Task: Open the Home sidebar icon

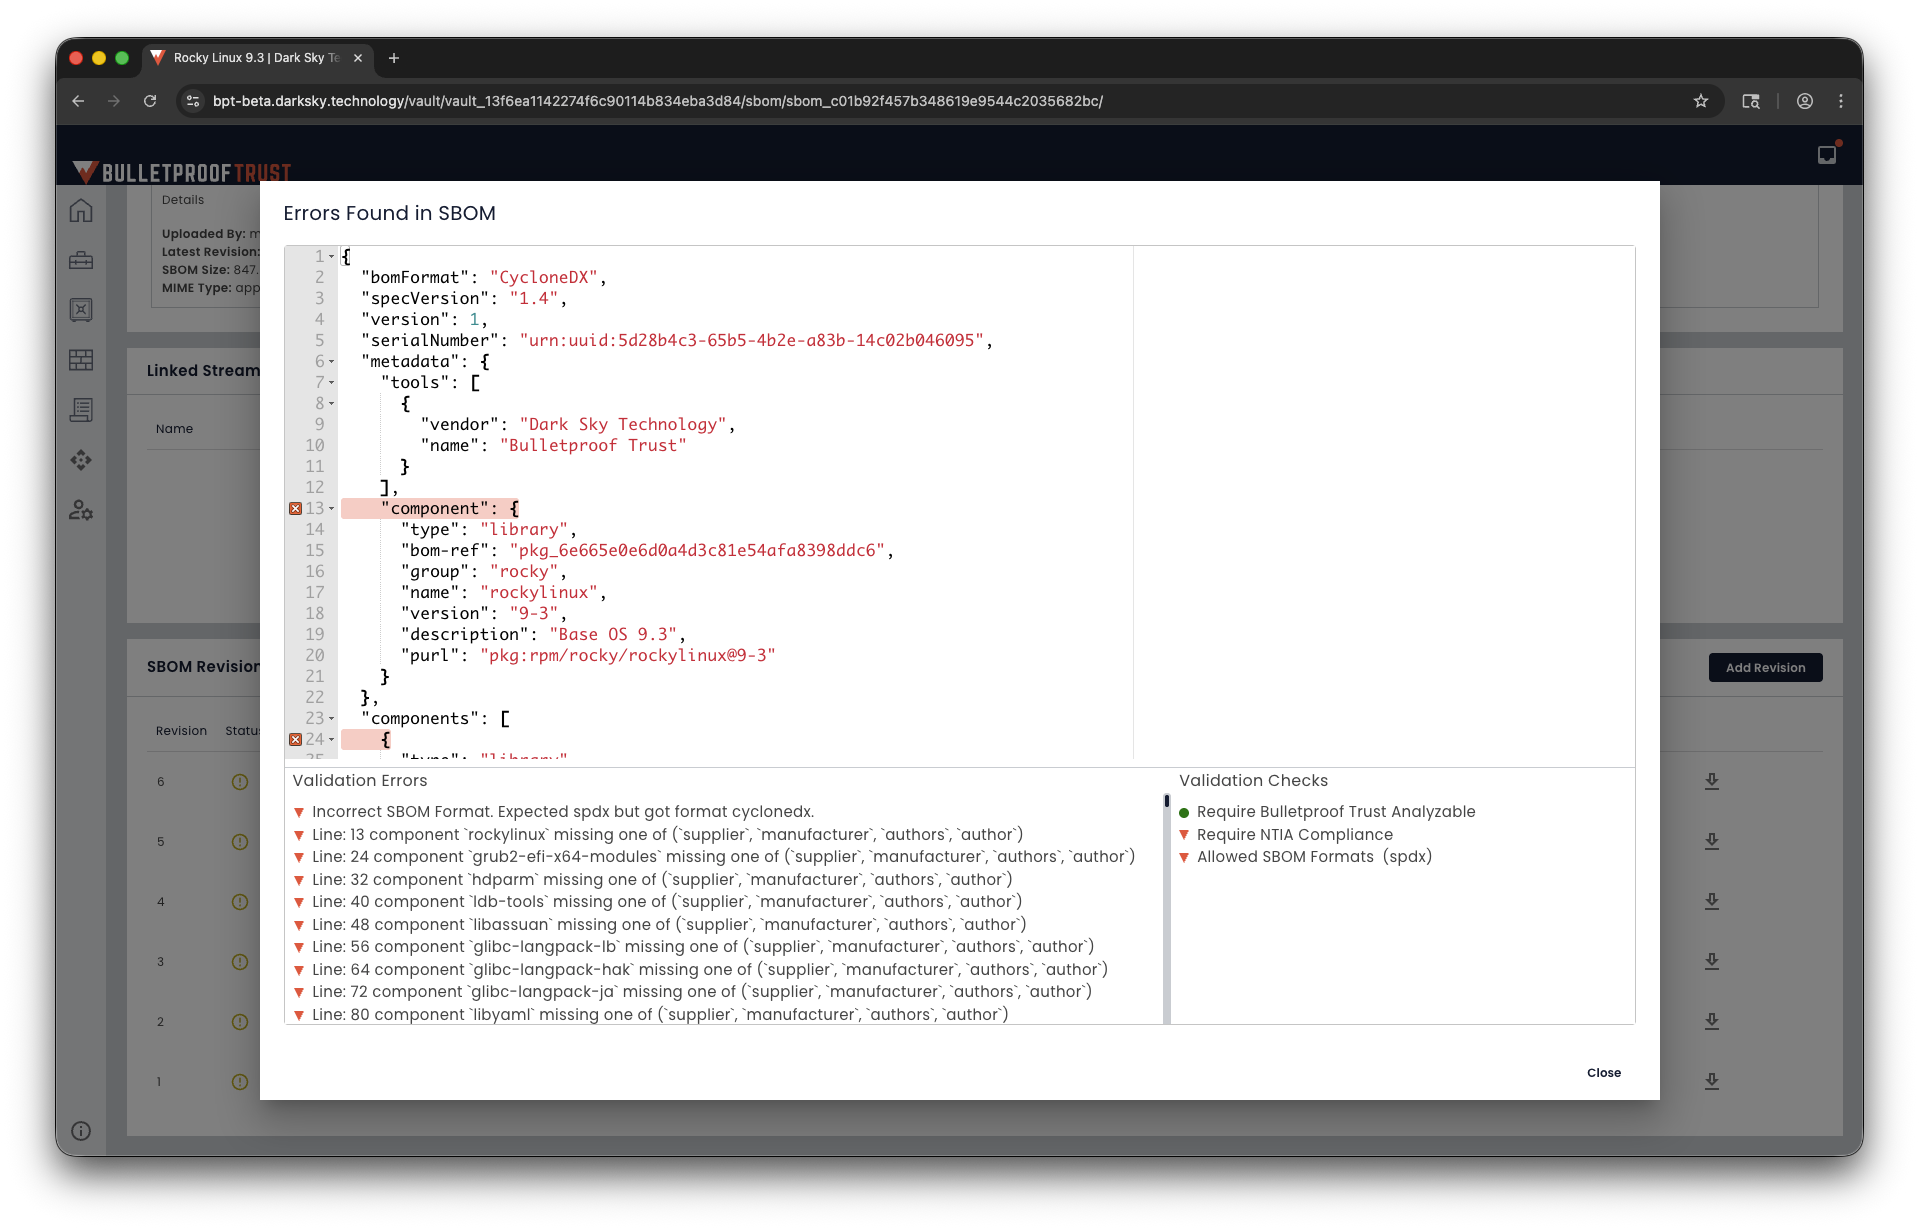Action: (x=81, y=210)
